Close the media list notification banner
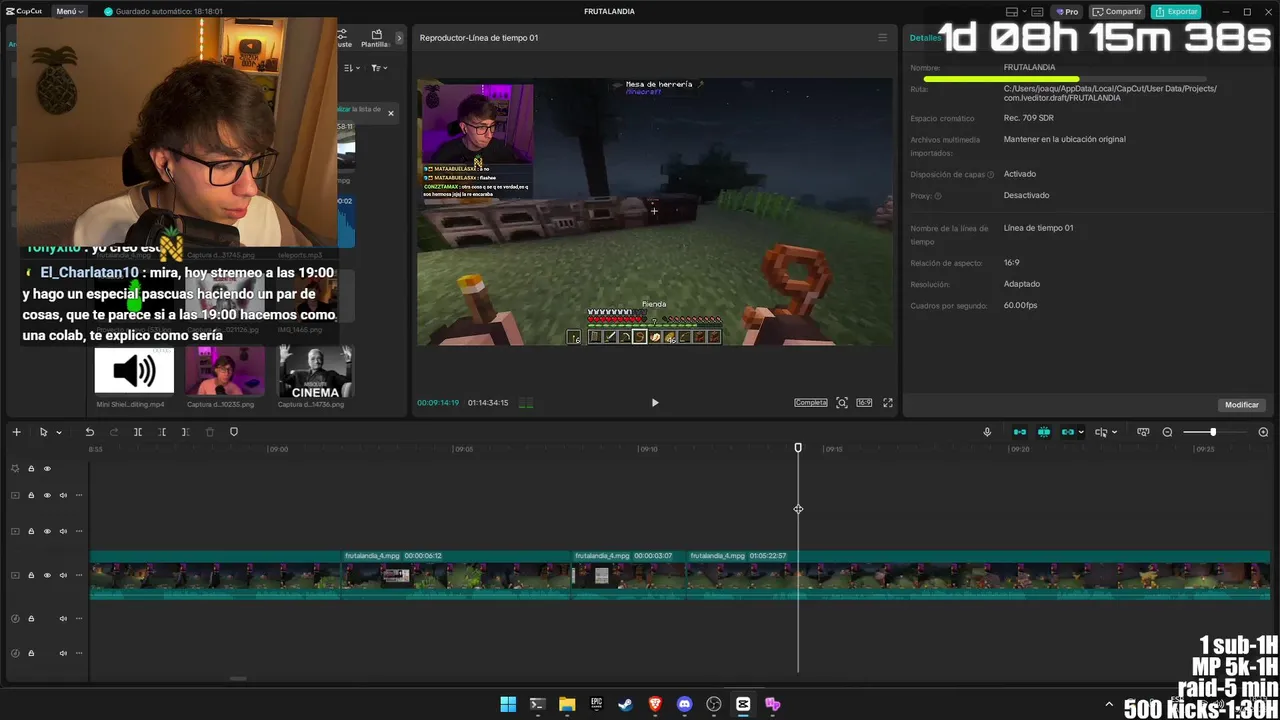This screenshot has width=1280, height=720. [x=391, y=113]
